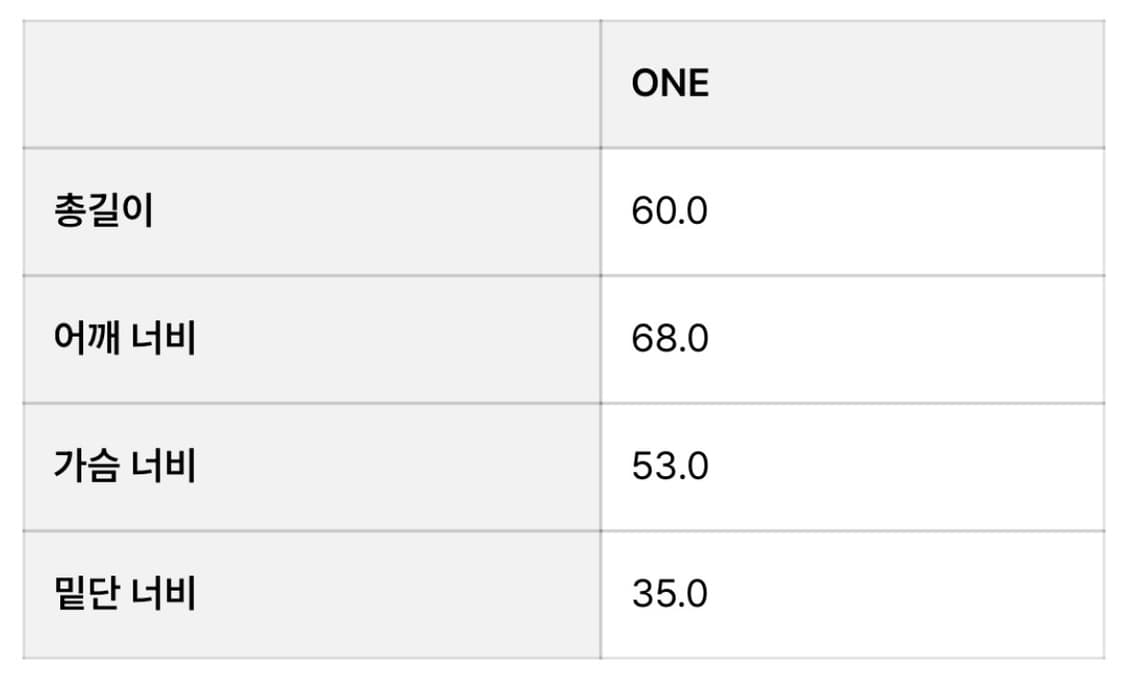
Task: Click the 35.0 hem width value
Action: [669, 595]
